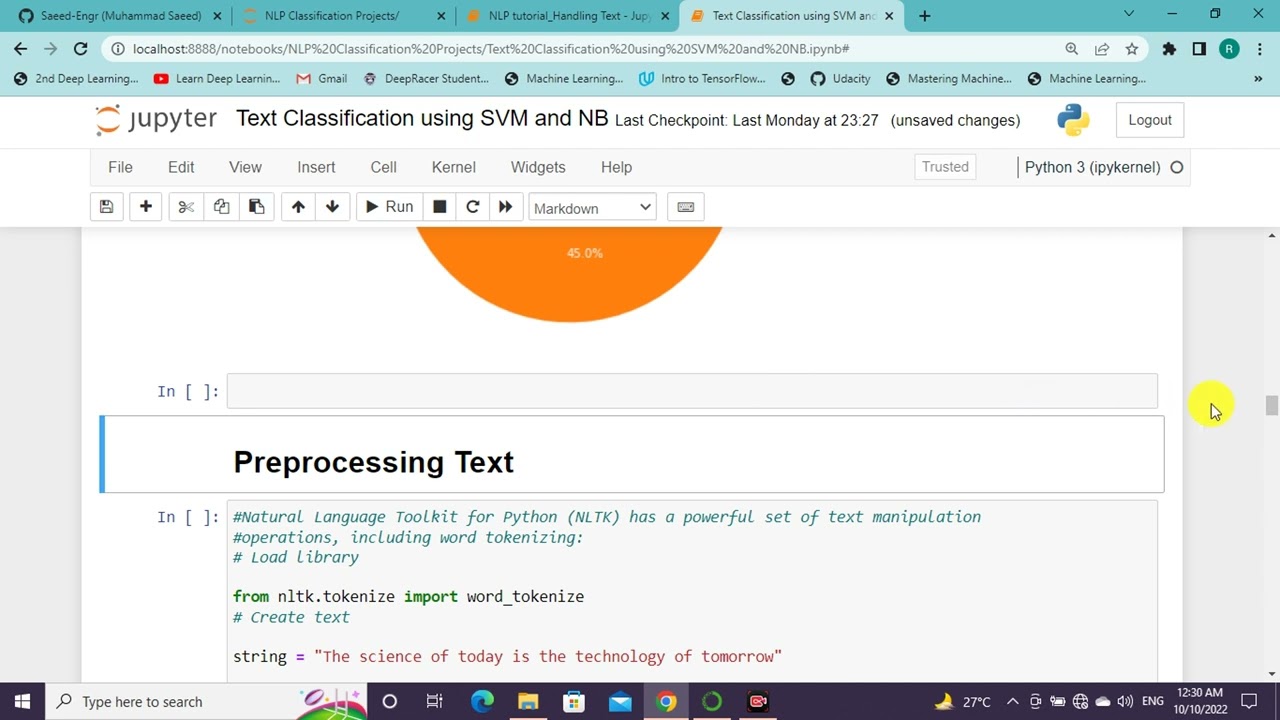Move selected cell up arrow
The height and width of the screenshot is (720, 1280).
[x=298, y=207]
